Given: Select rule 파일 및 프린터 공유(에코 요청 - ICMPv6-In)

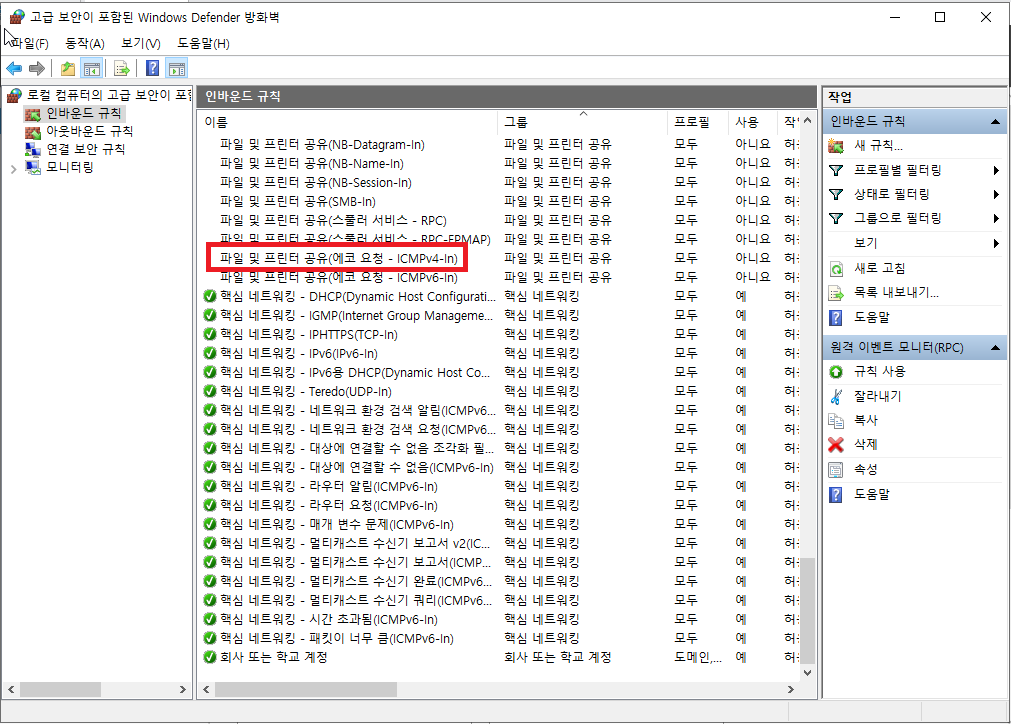Looking at the screenshot, I should coord(339,278).
